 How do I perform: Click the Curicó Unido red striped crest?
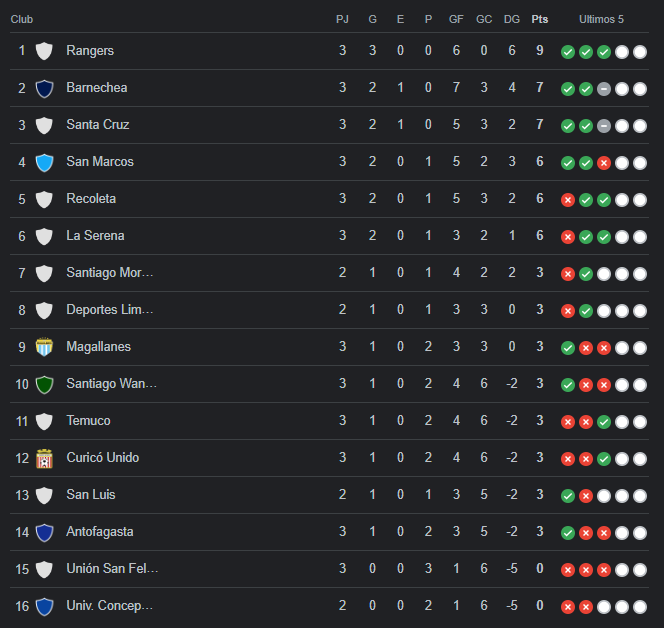(x=44, y=459)
